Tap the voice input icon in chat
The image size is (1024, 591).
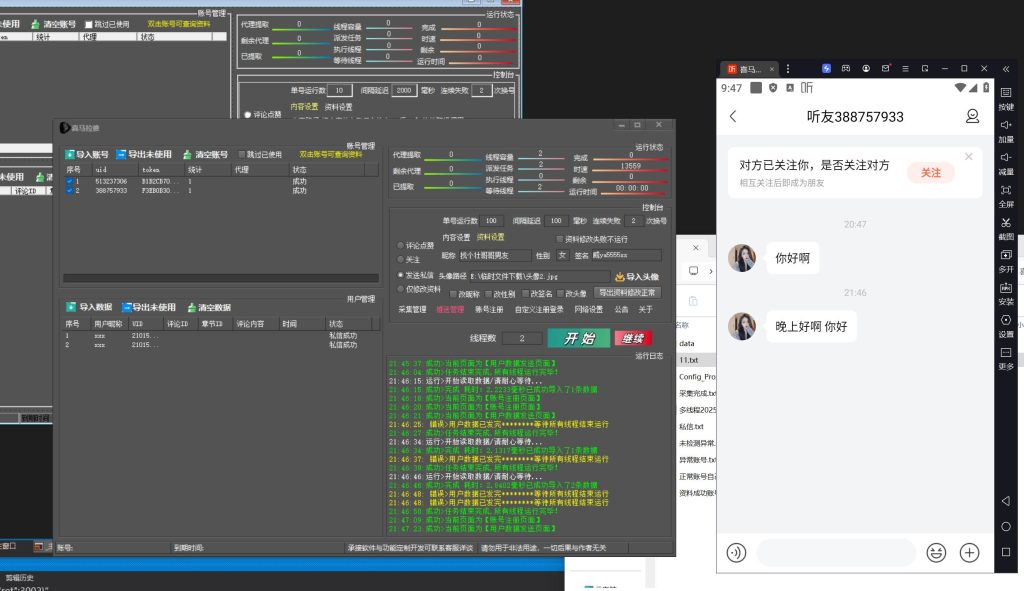pos(737,552)
